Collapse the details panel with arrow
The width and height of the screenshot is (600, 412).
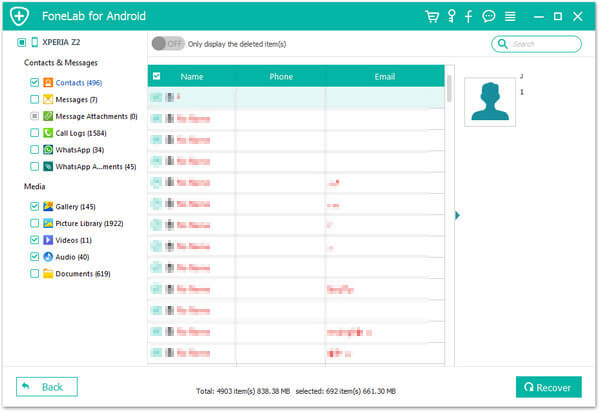coord(457,214)
